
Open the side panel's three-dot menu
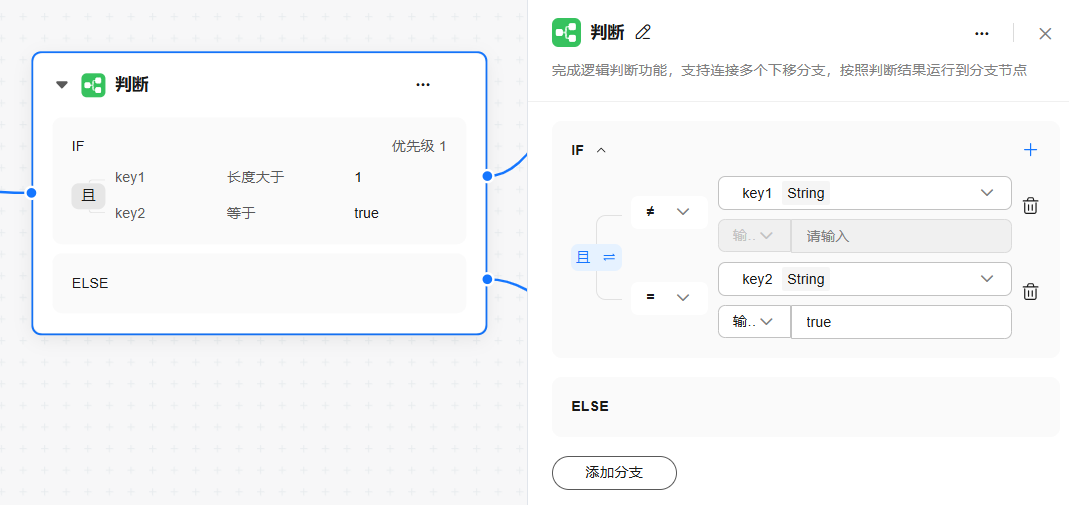(x=982, y=33)
